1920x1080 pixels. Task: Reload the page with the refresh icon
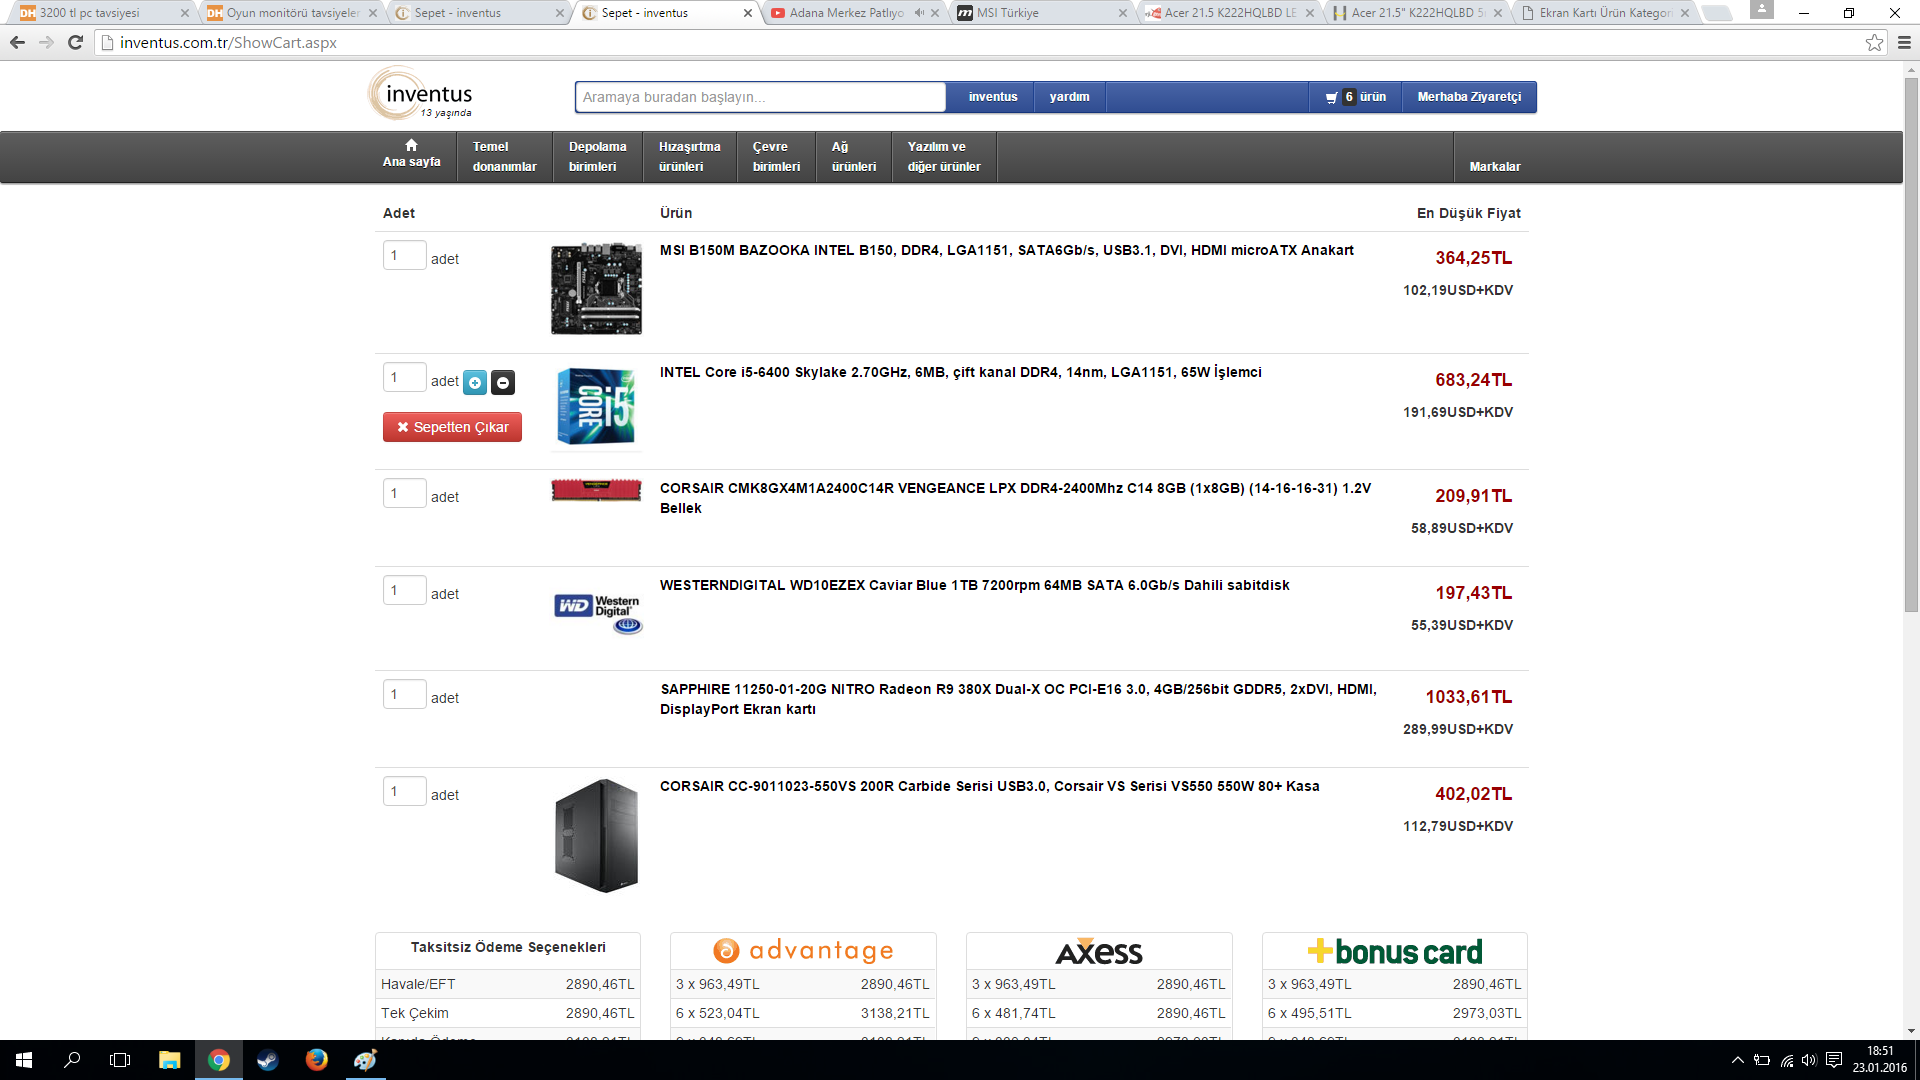point(75,42)
